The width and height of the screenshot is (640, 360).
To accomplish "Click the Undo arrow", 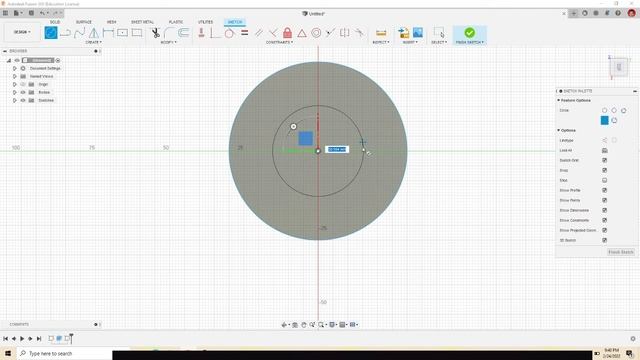I will pyautogui.click(x=42, y=13).
